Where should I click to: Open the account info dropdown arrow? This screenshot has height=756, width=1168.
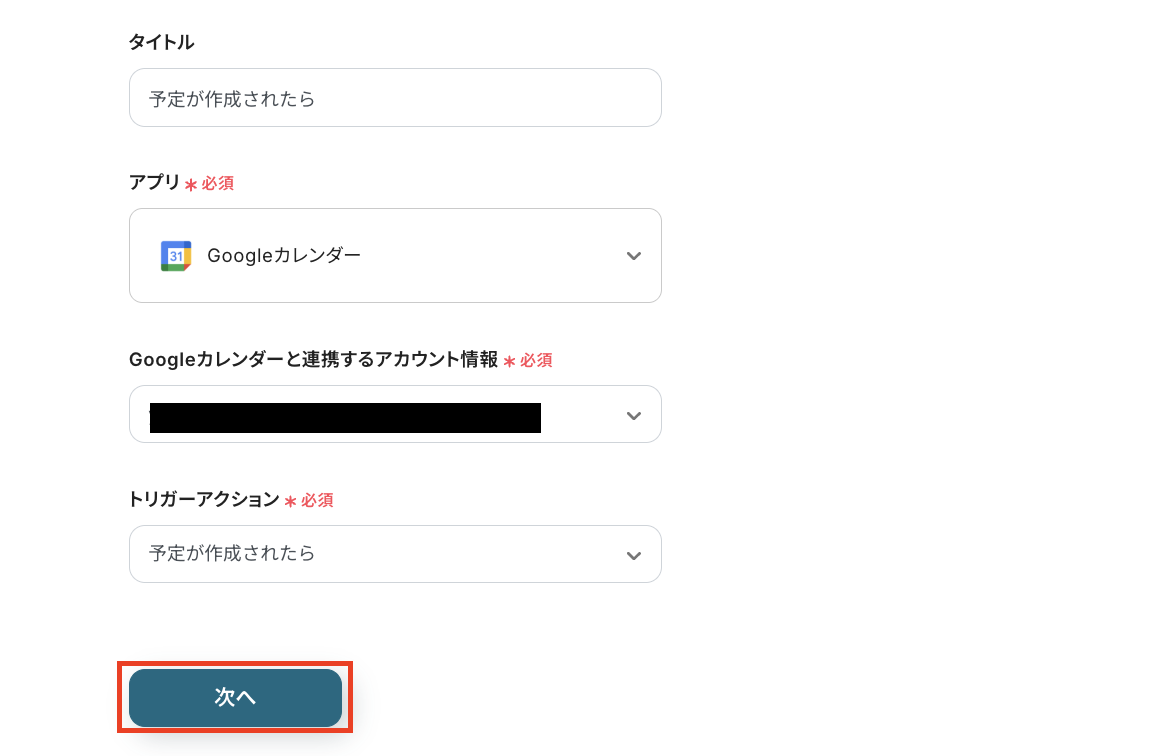633,415
